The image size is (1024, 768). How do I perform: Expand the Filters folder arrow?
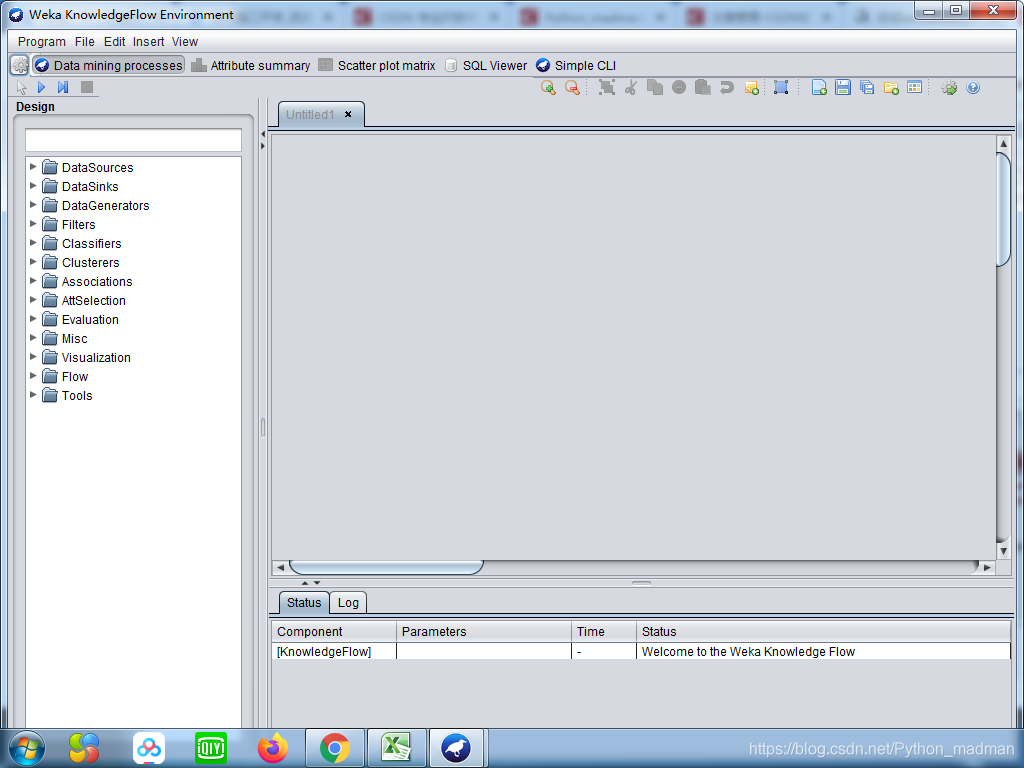(33, 223)
